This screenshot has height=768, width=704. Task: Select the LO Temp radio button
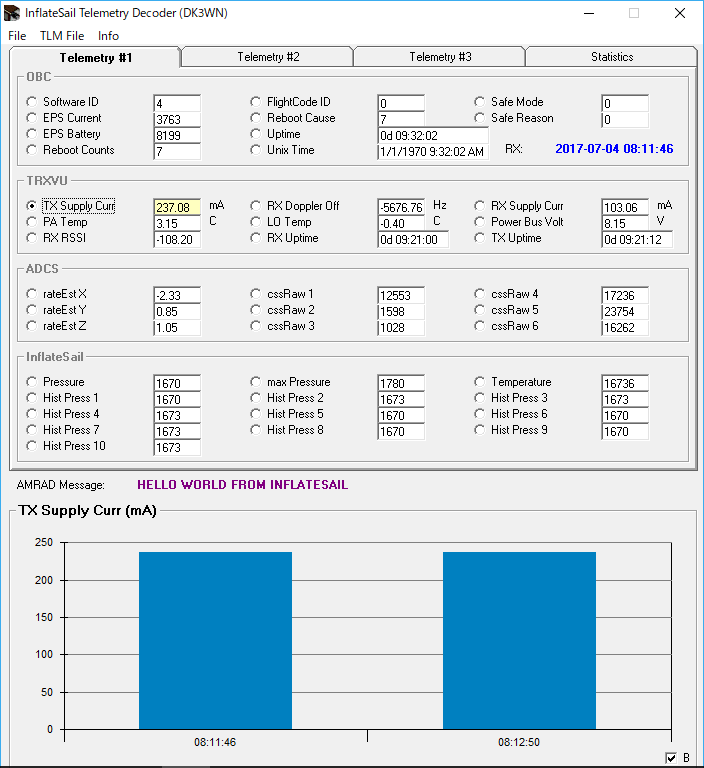(255, 222)
